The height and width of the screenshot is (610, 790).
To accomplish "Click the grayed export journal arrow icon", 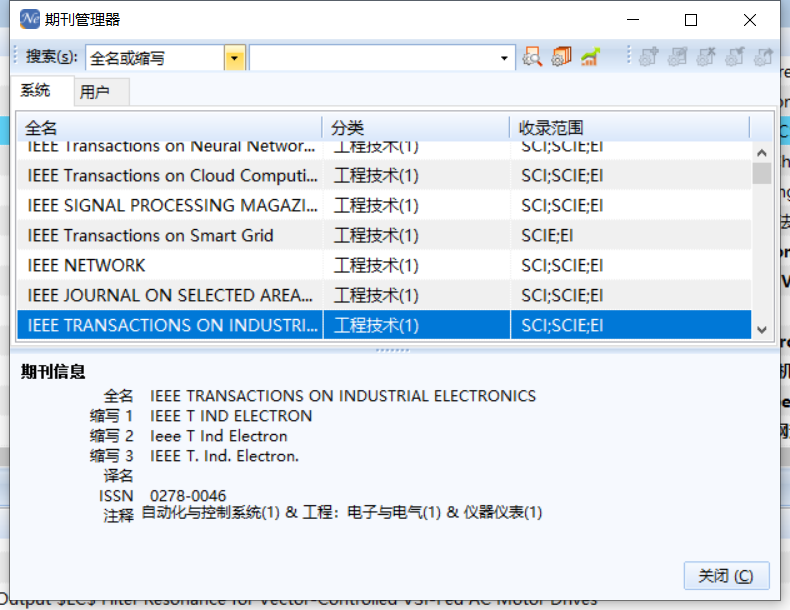I will [763, 56].
